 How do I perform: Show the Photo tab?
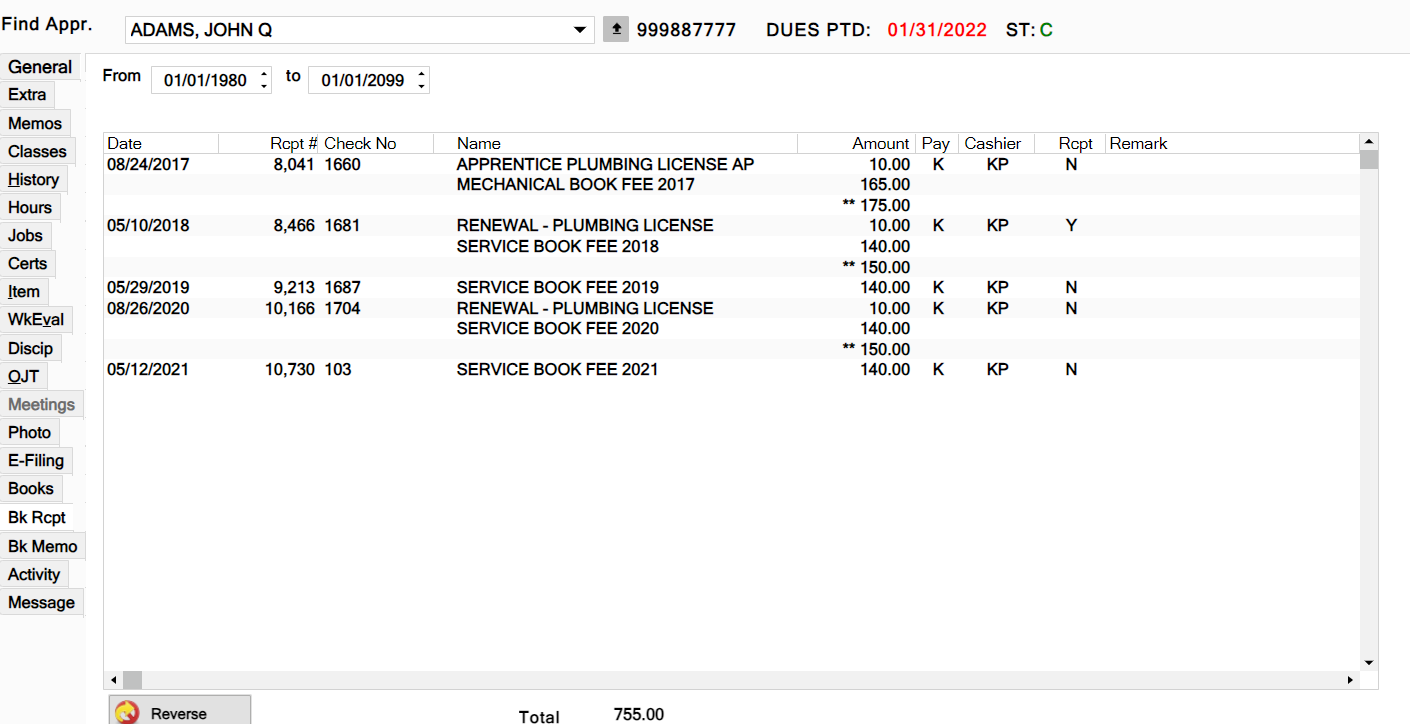tap(29, 433)
